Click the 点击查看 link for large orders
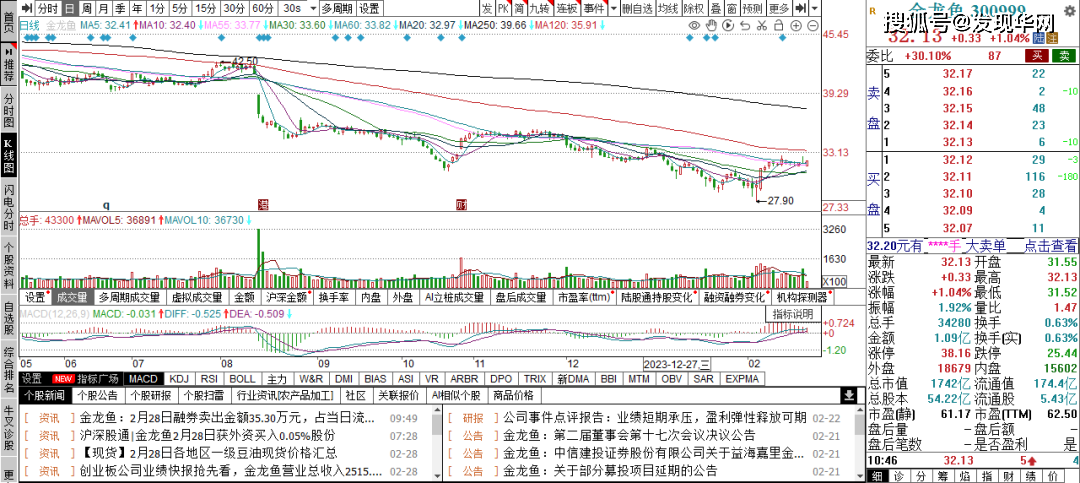1080x483 pixels. [x=1050, y=245]
